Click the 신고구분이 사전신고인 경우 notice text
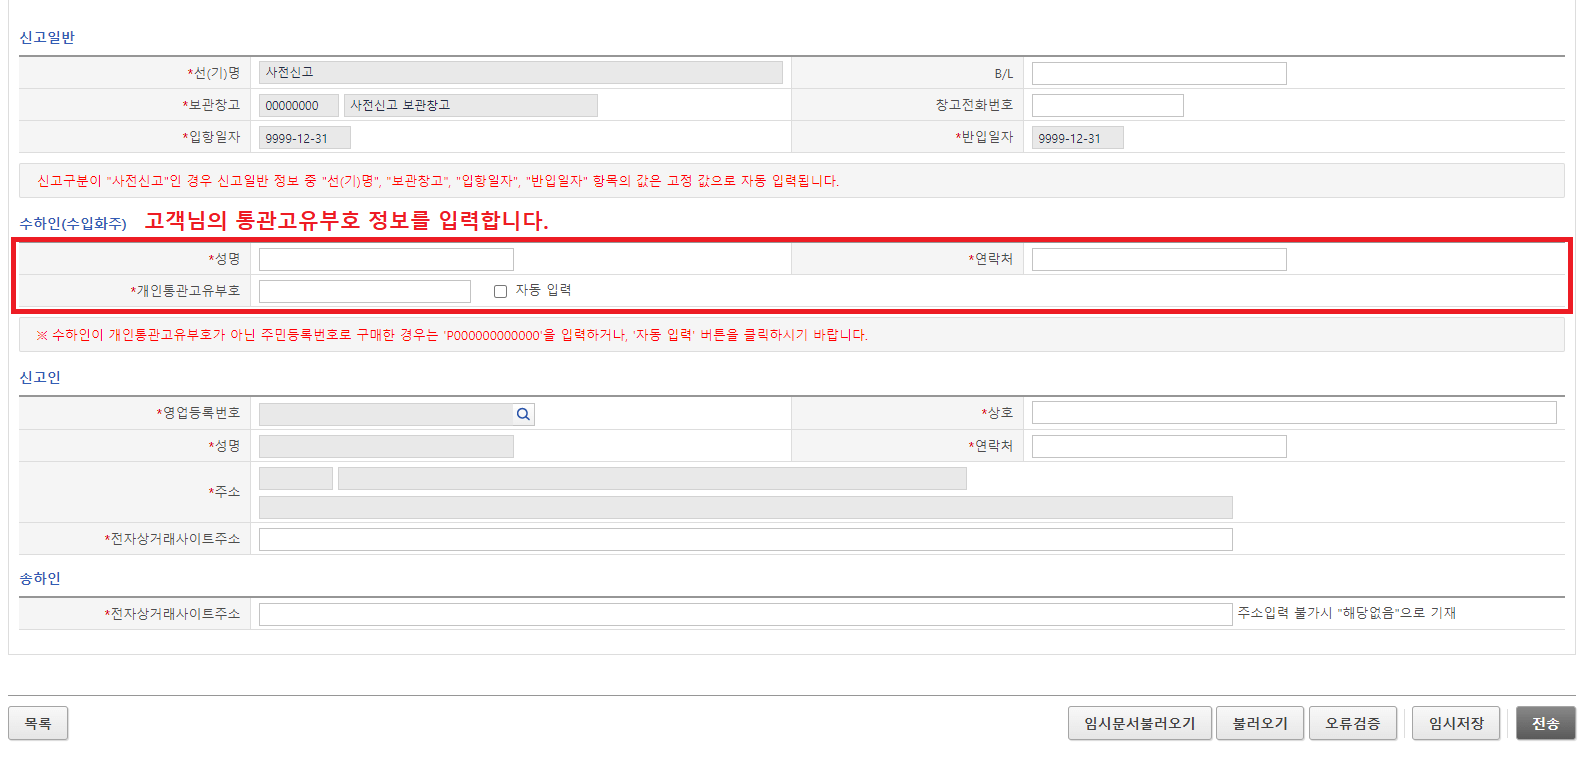The height and width of the screenshot is (781, 1588). 438,181
